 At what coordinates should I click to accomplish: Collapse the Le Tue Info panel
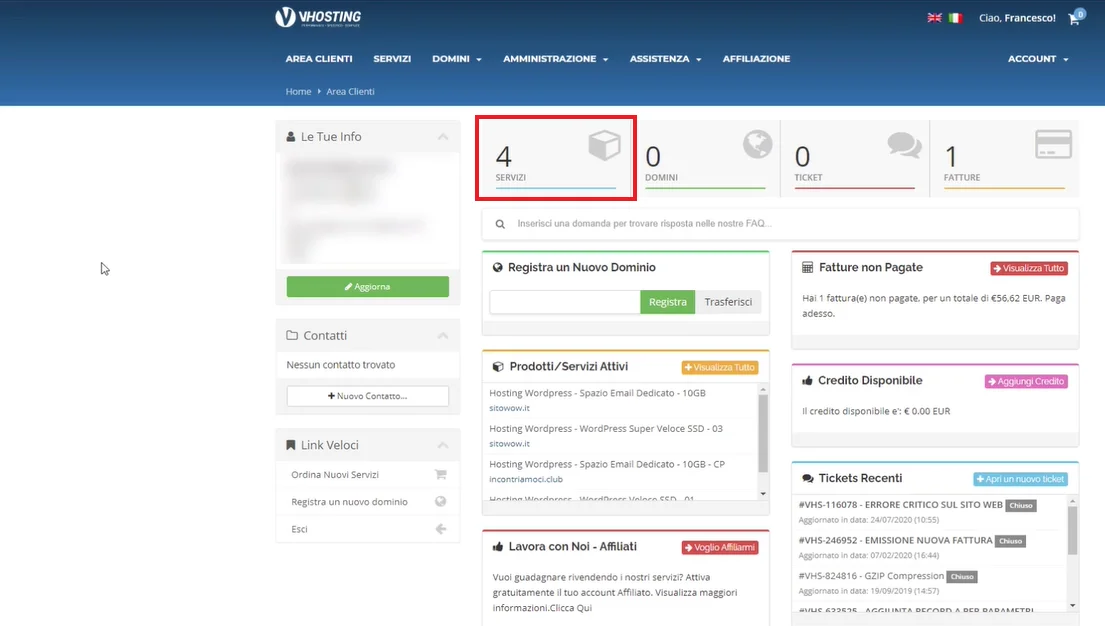coord(443,137)
